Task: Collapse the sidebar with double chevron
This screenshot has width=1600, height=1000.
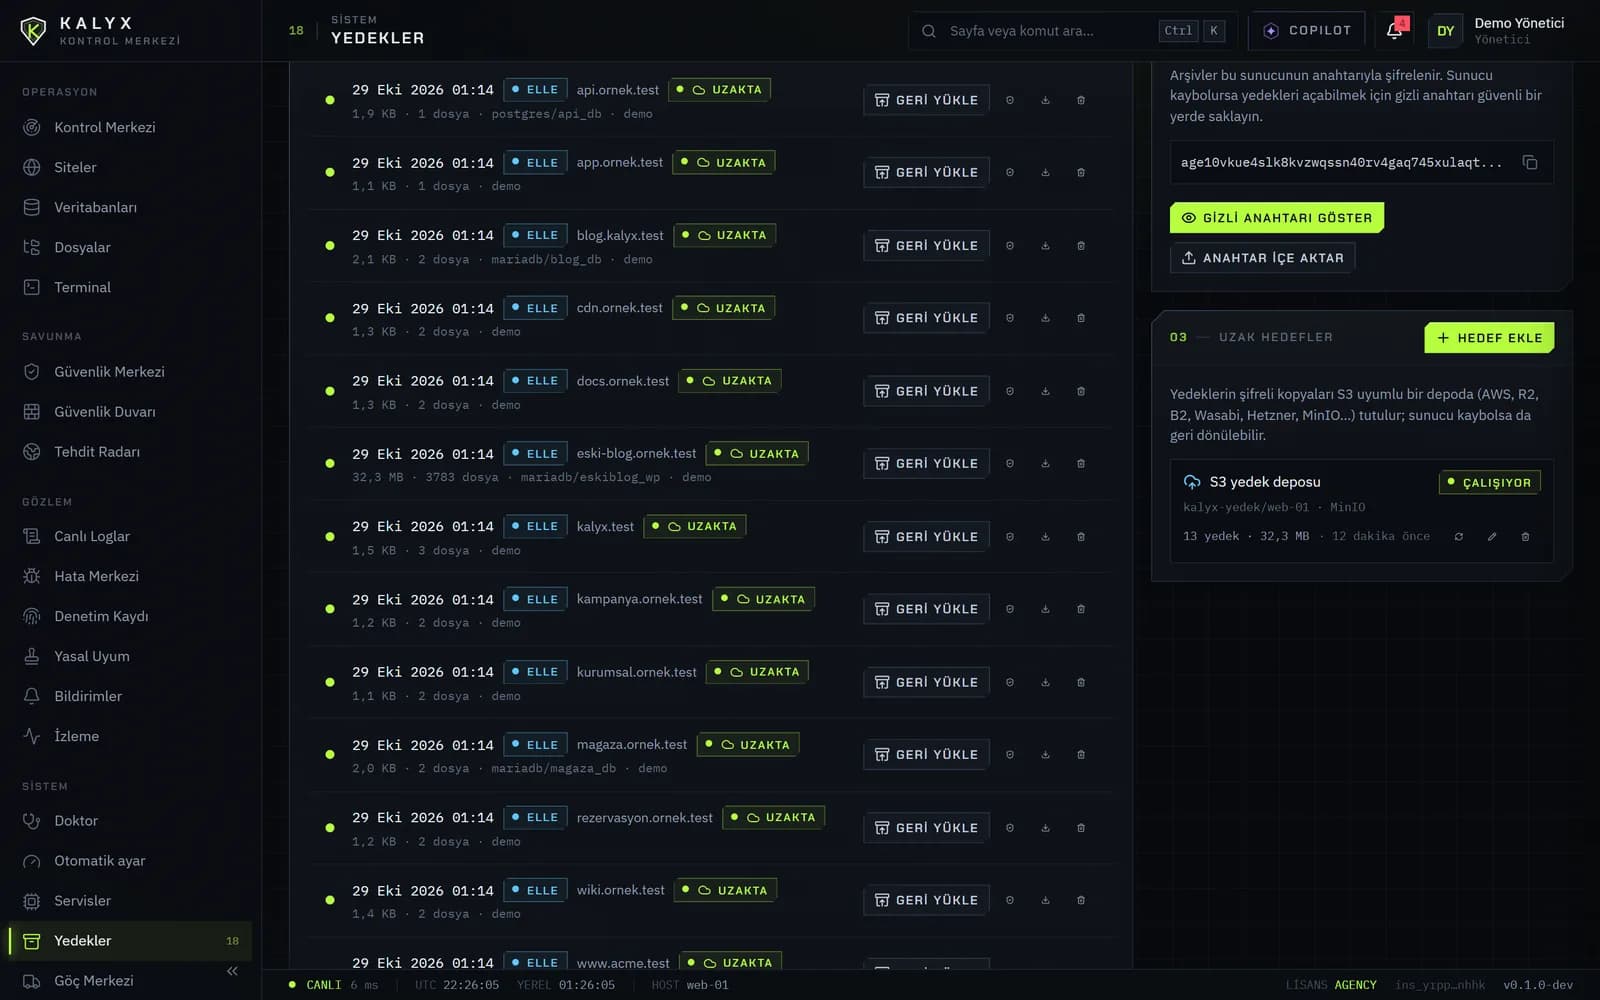Action: coord(232,971)
